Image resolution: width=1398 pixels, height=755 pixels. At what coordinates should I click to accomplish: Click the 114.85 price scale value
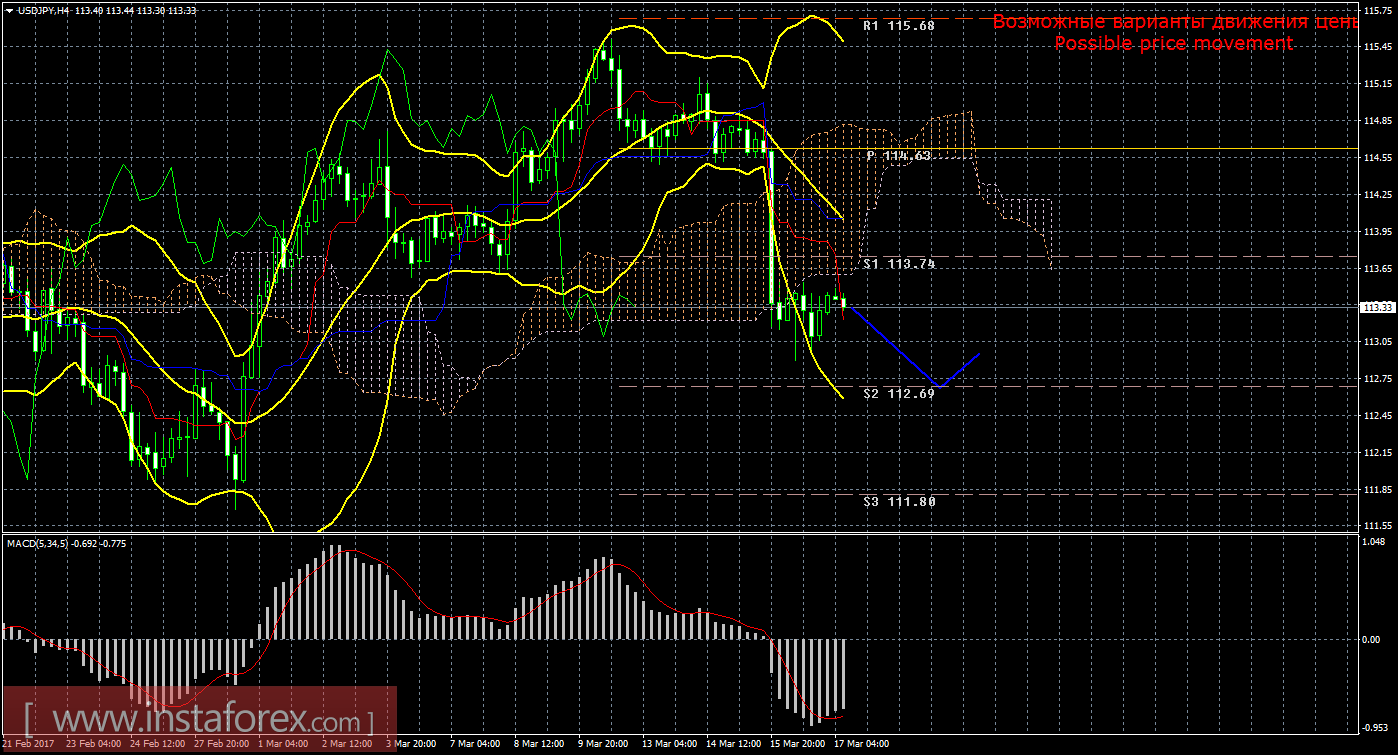tap(1379, 121)
